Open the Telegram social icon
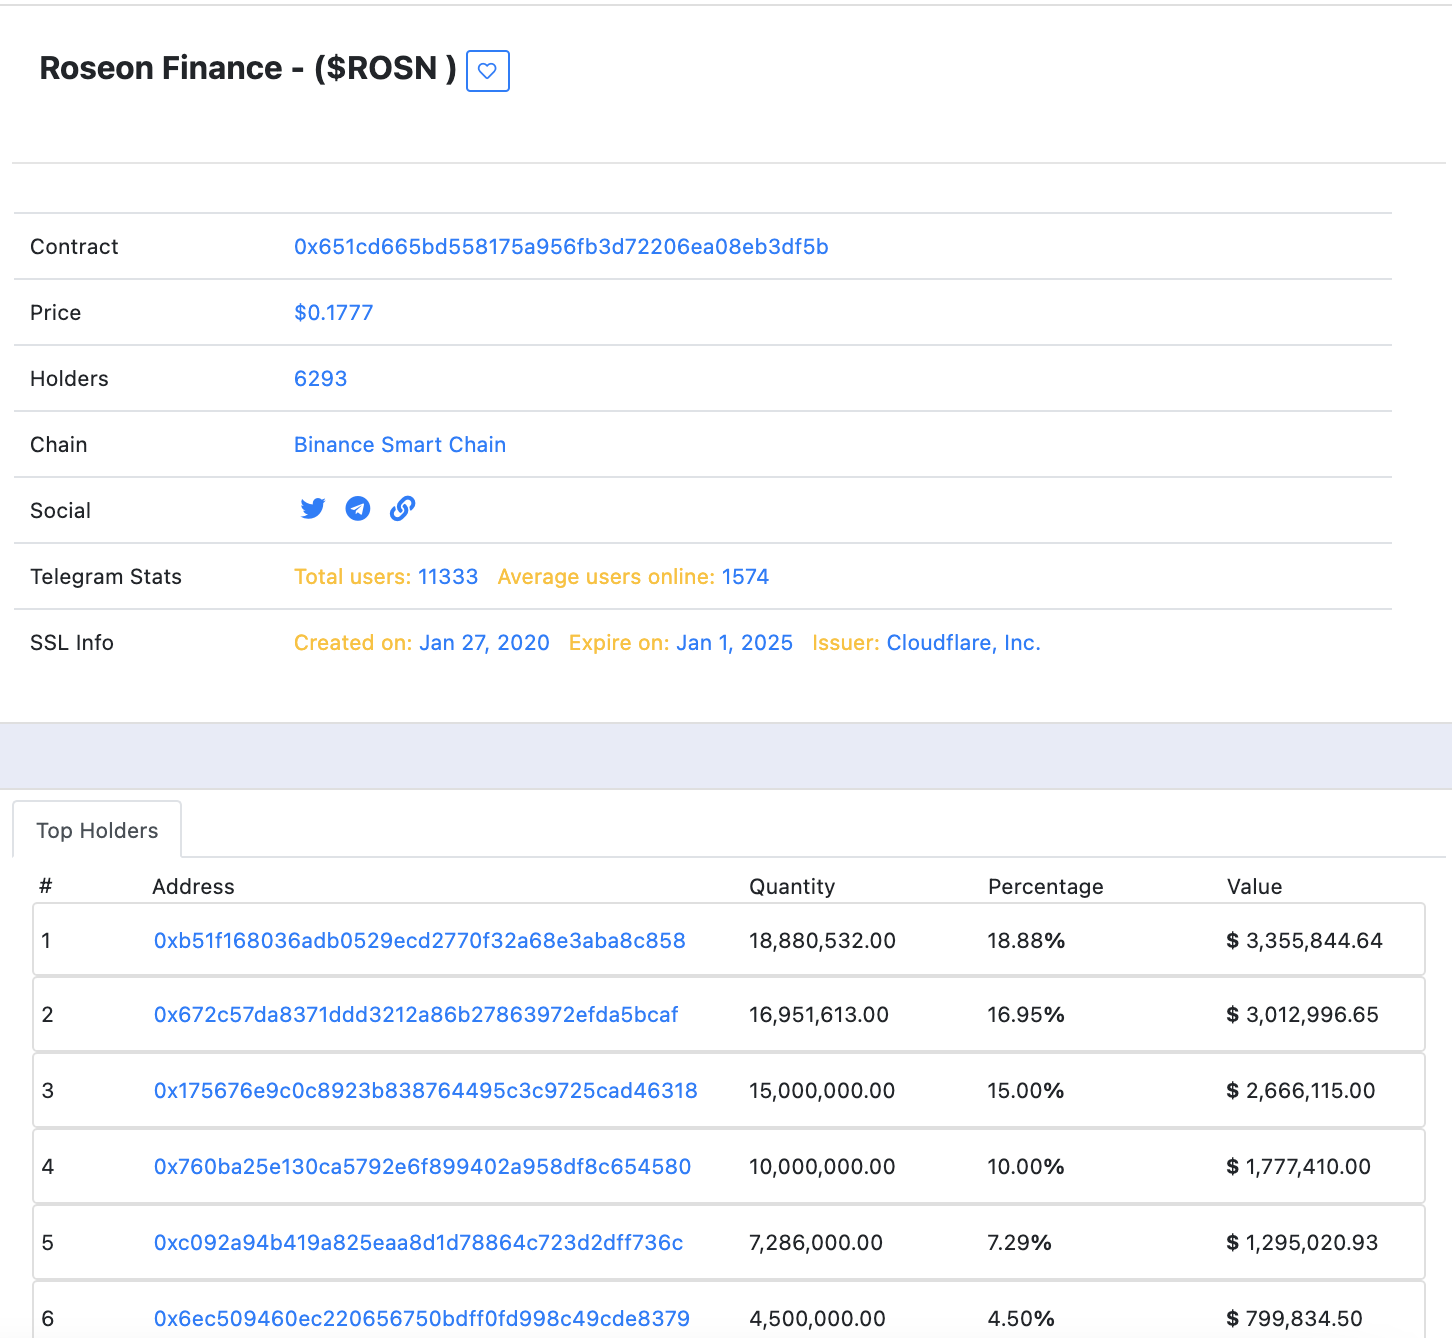1452x1338 pixels. coord(357,509)
